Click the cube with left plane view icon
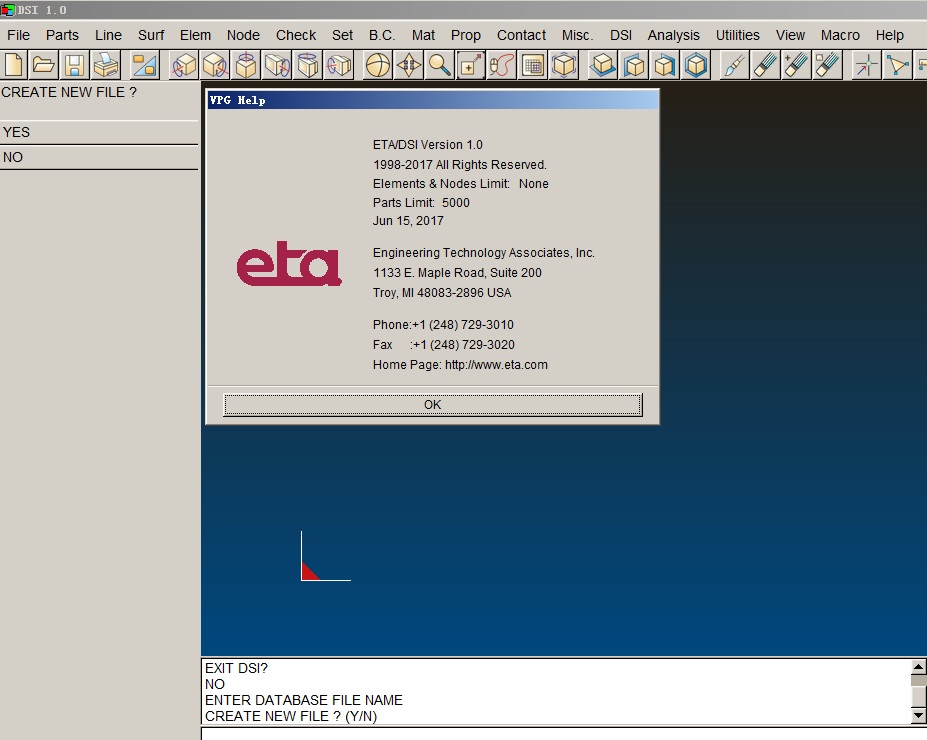The image size is (927, 740). click(634, 65)
